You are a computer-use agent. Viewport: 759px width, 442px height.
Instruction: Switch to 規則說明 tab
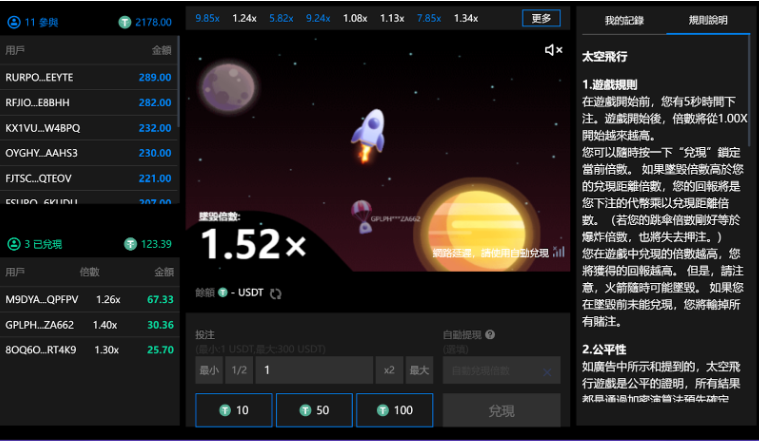(708, 20)
